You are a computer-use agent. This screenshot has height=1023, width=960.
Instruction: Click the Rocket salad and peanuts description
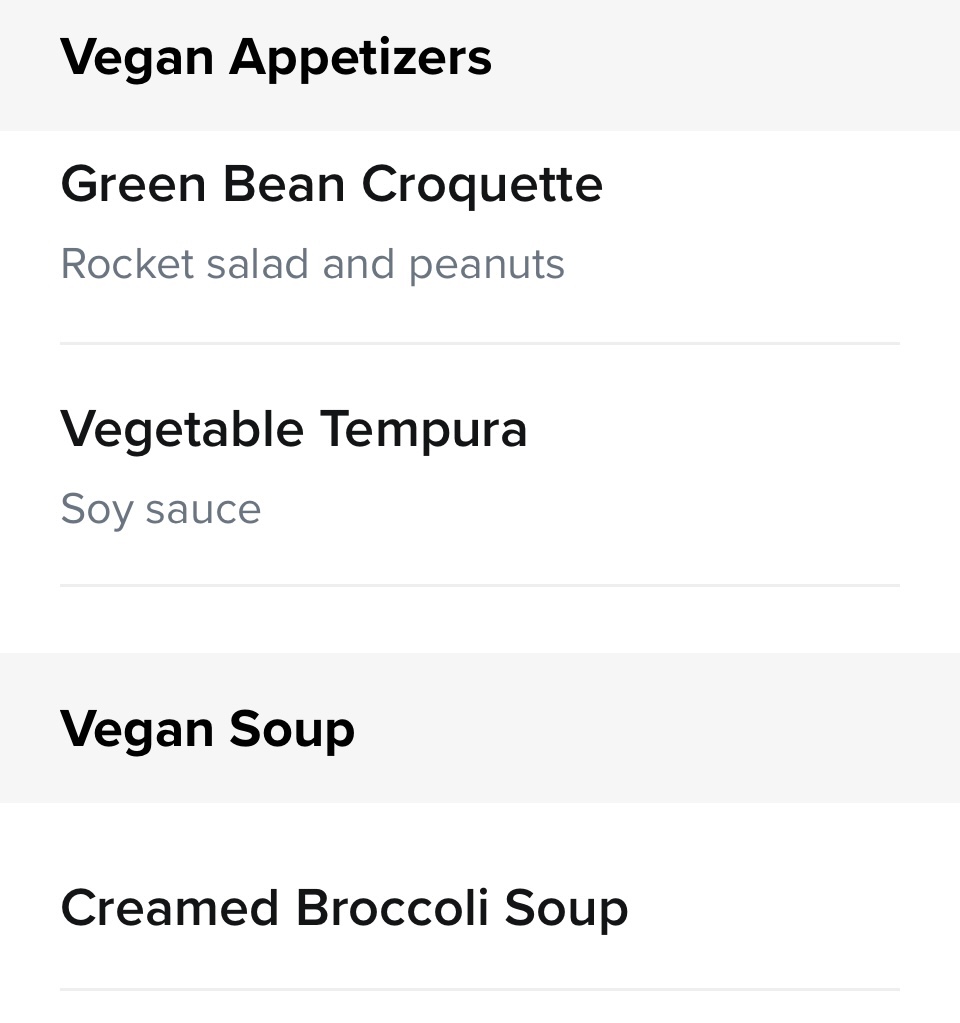312,265
